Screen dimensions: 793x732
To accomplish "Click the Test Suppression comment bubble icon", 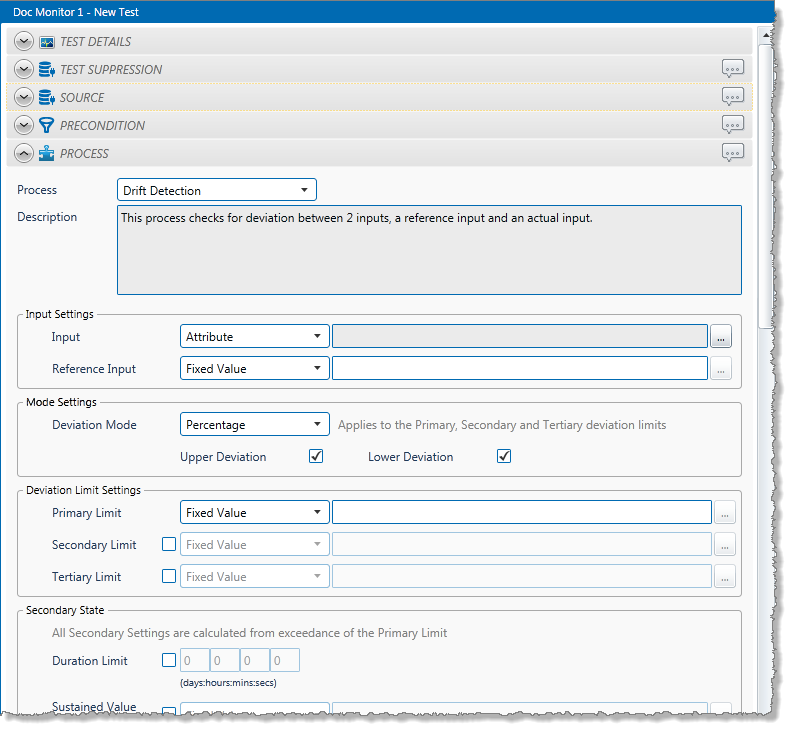I will [x=733, y=69].
